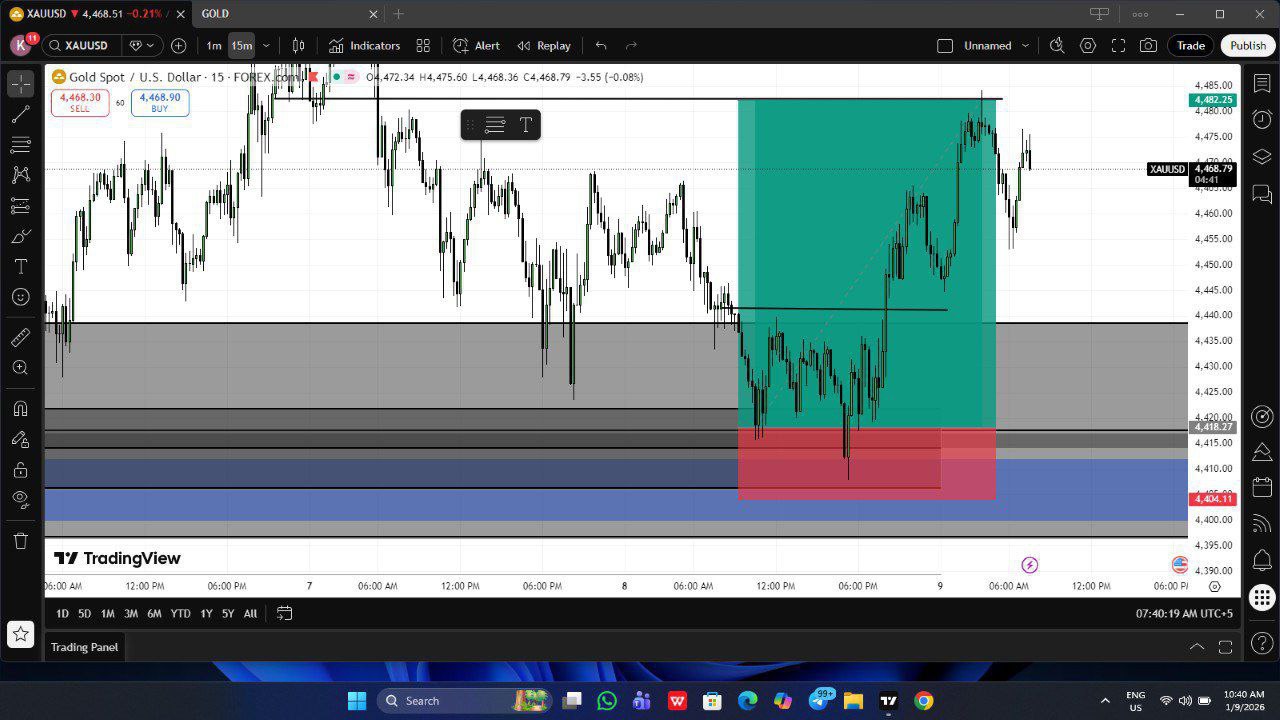Click the Trade button
Viewport: 1280px width, 720px height.
(x=1190, y=45)
